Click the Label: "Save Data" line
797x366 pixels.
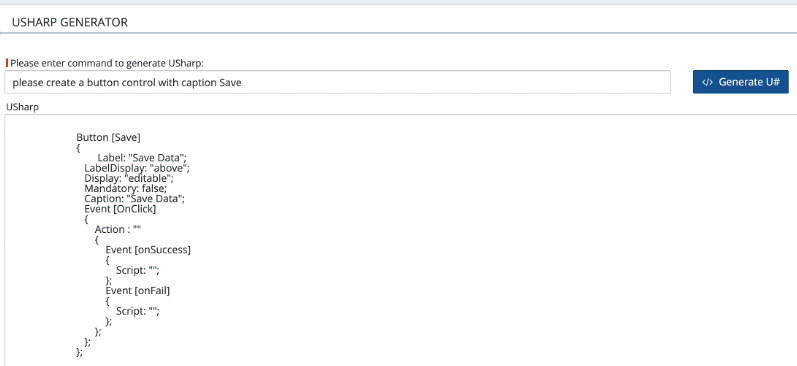coord(142,158)
